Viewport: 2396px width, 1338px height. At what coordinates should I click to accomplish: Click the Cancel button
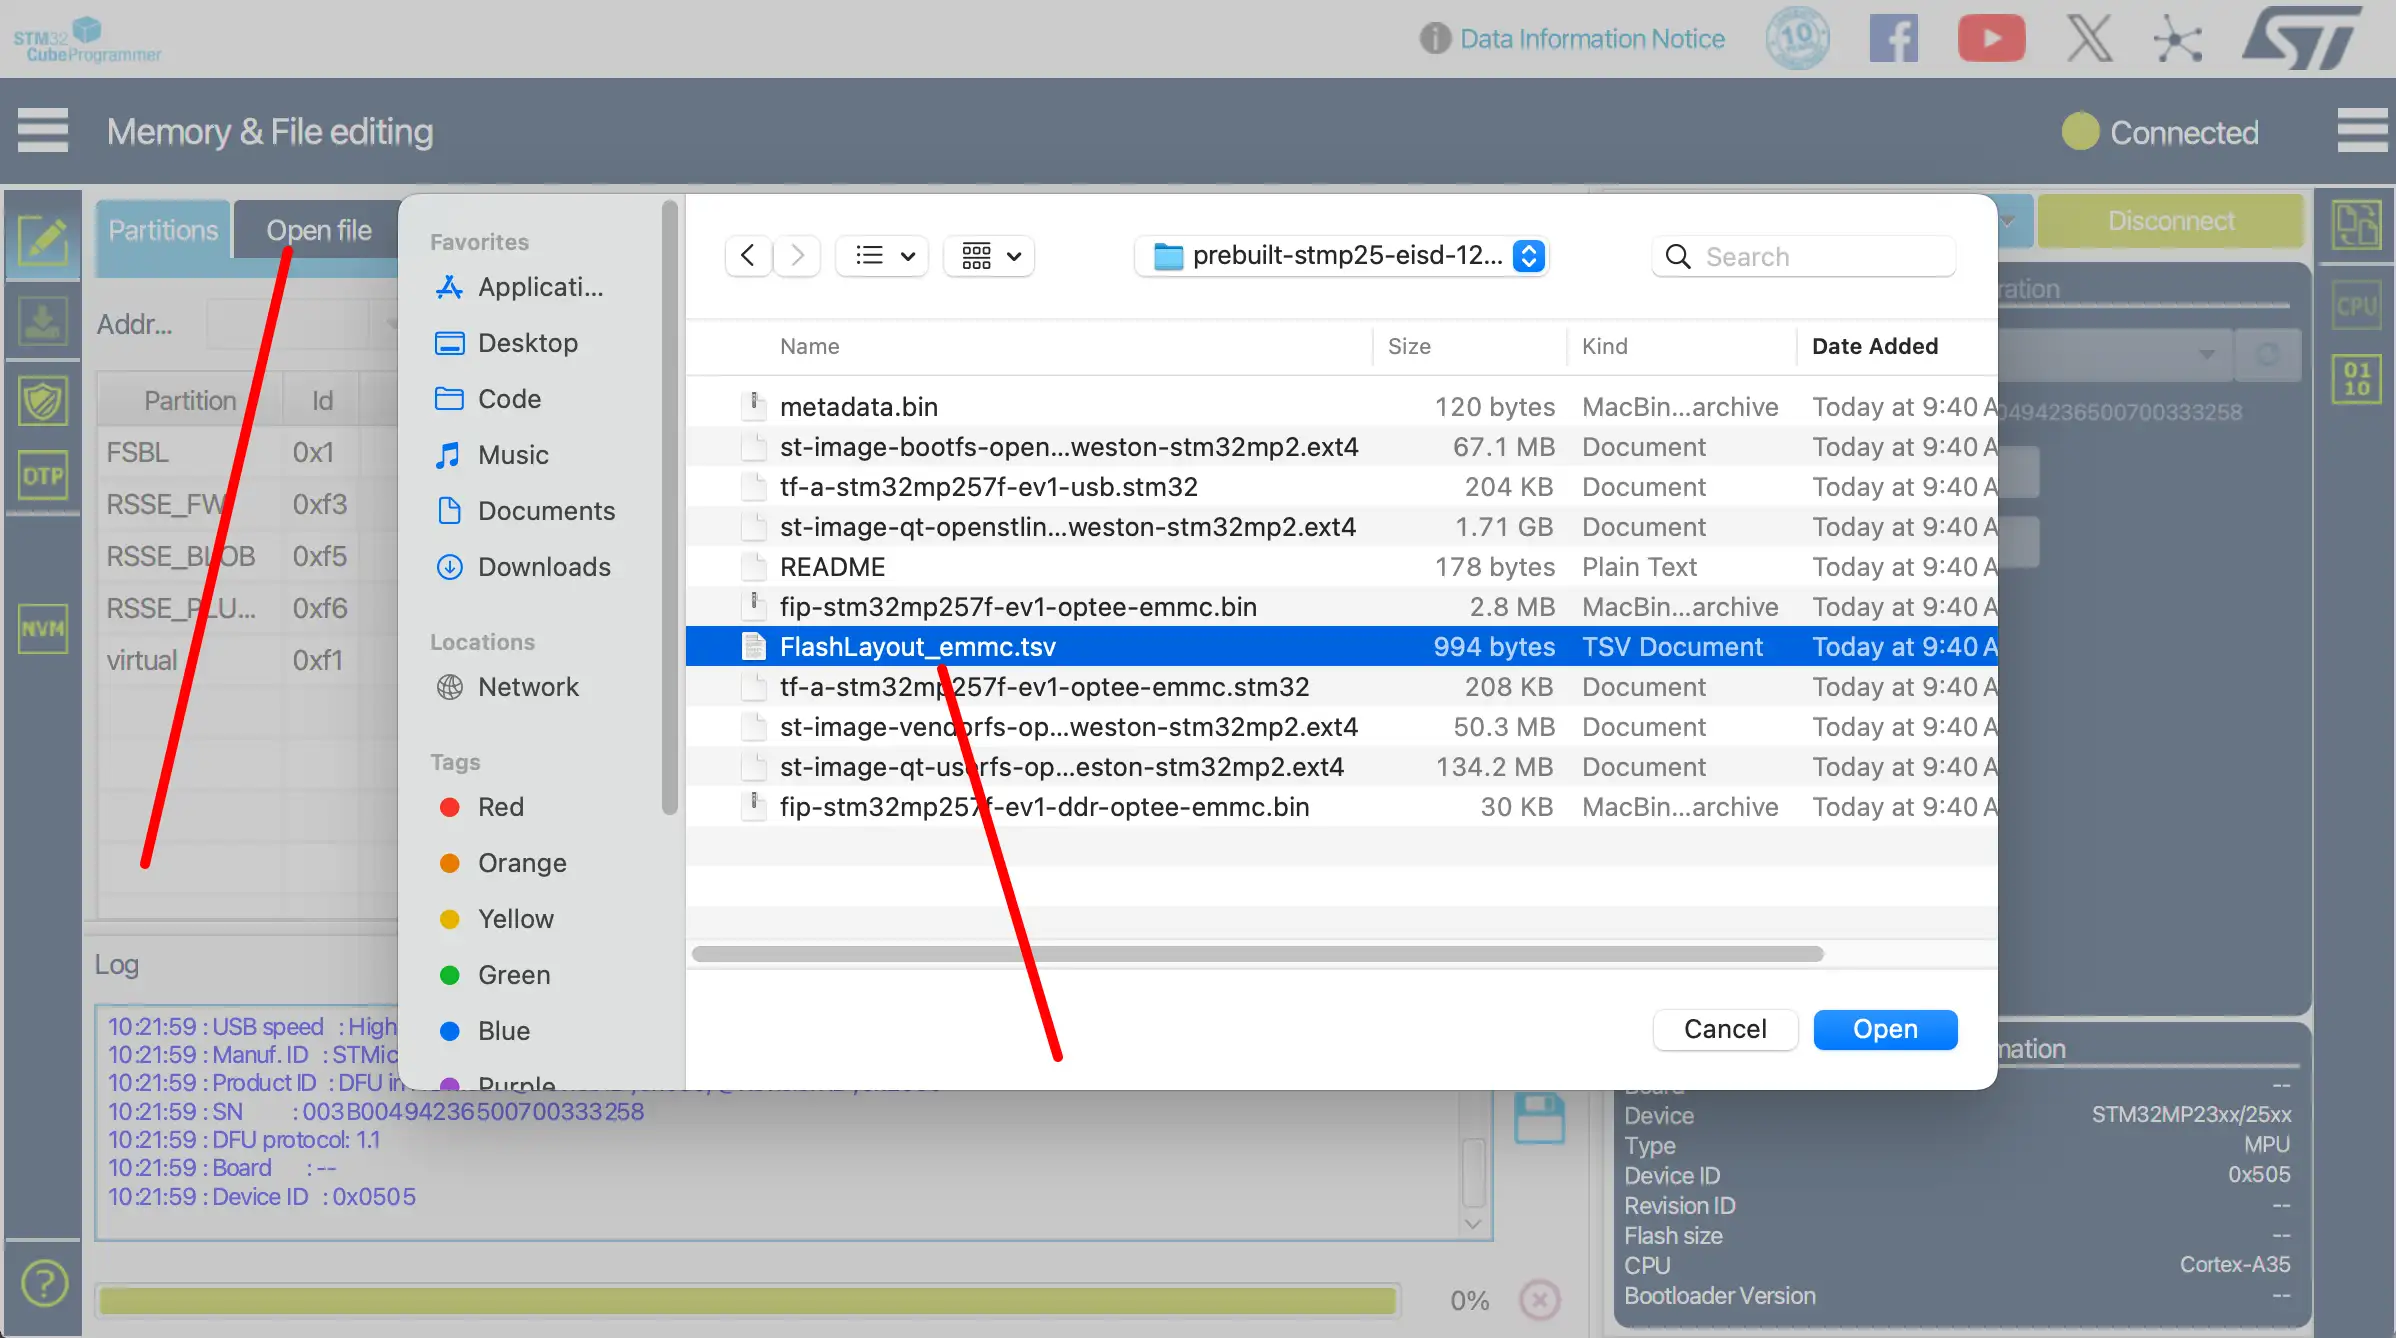[1725, 1029]
